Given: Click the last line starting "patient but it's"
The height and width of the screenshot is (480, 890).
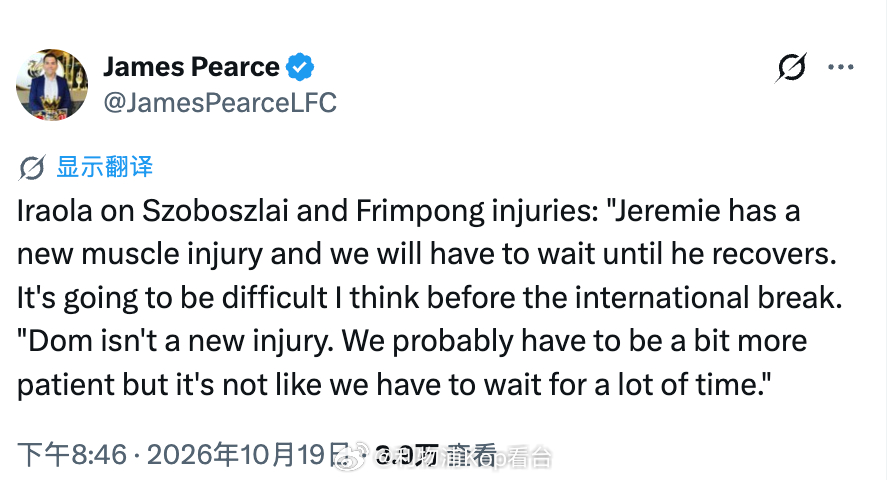Looking at the screenshot, I should 394,385.
